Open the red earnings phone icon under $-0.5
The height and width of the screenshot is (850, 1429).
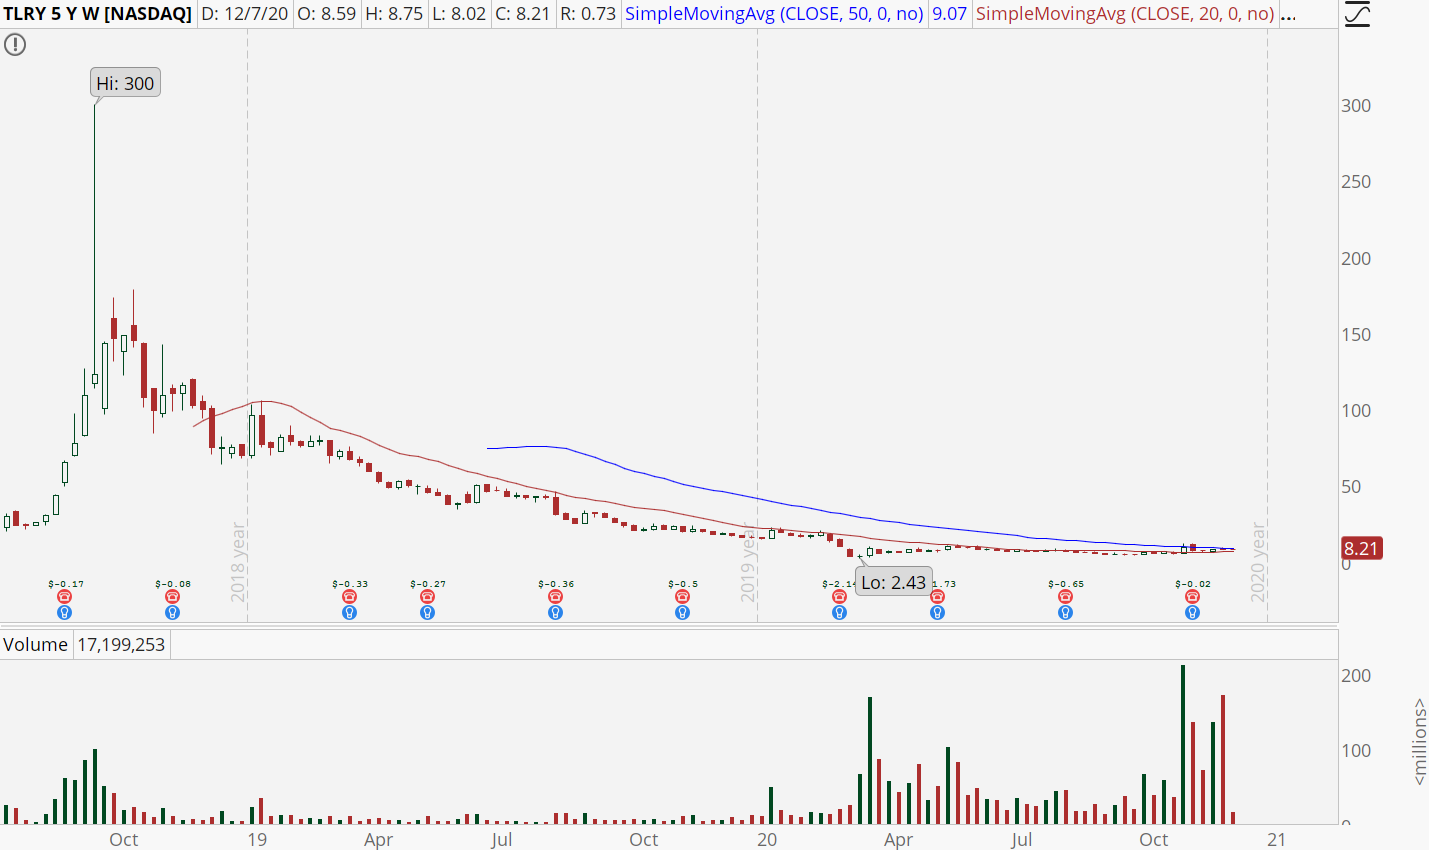click(682, 597)
